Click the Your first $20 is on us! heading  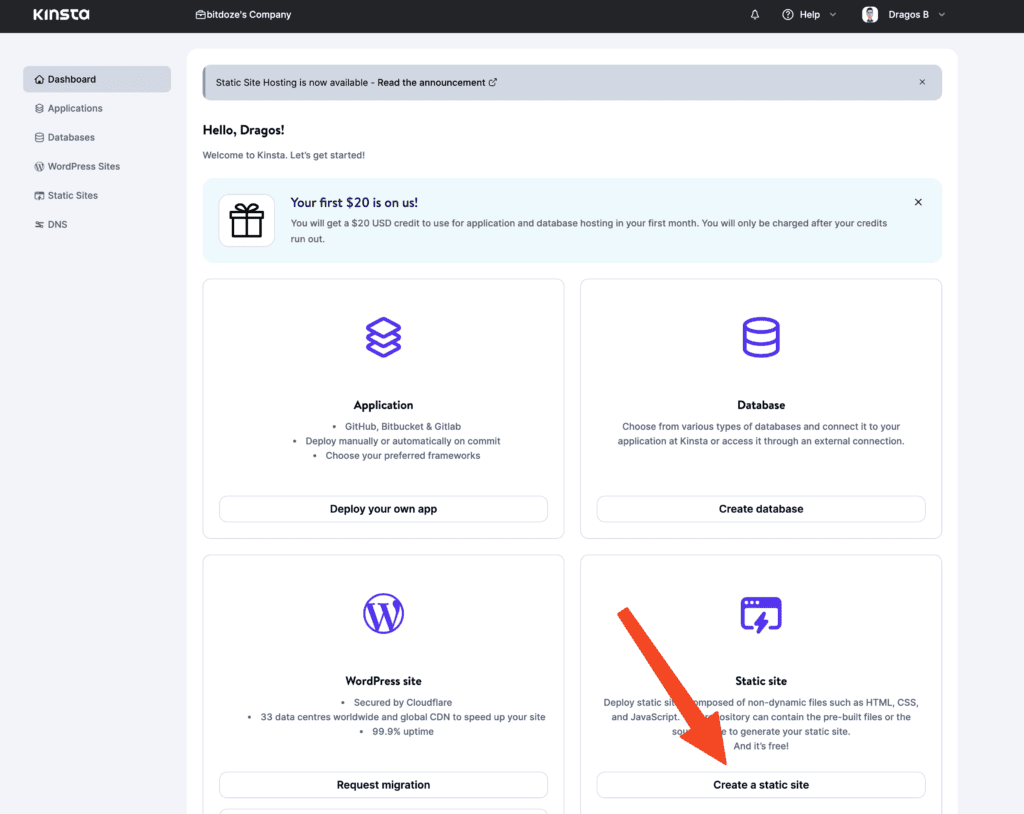354,203
